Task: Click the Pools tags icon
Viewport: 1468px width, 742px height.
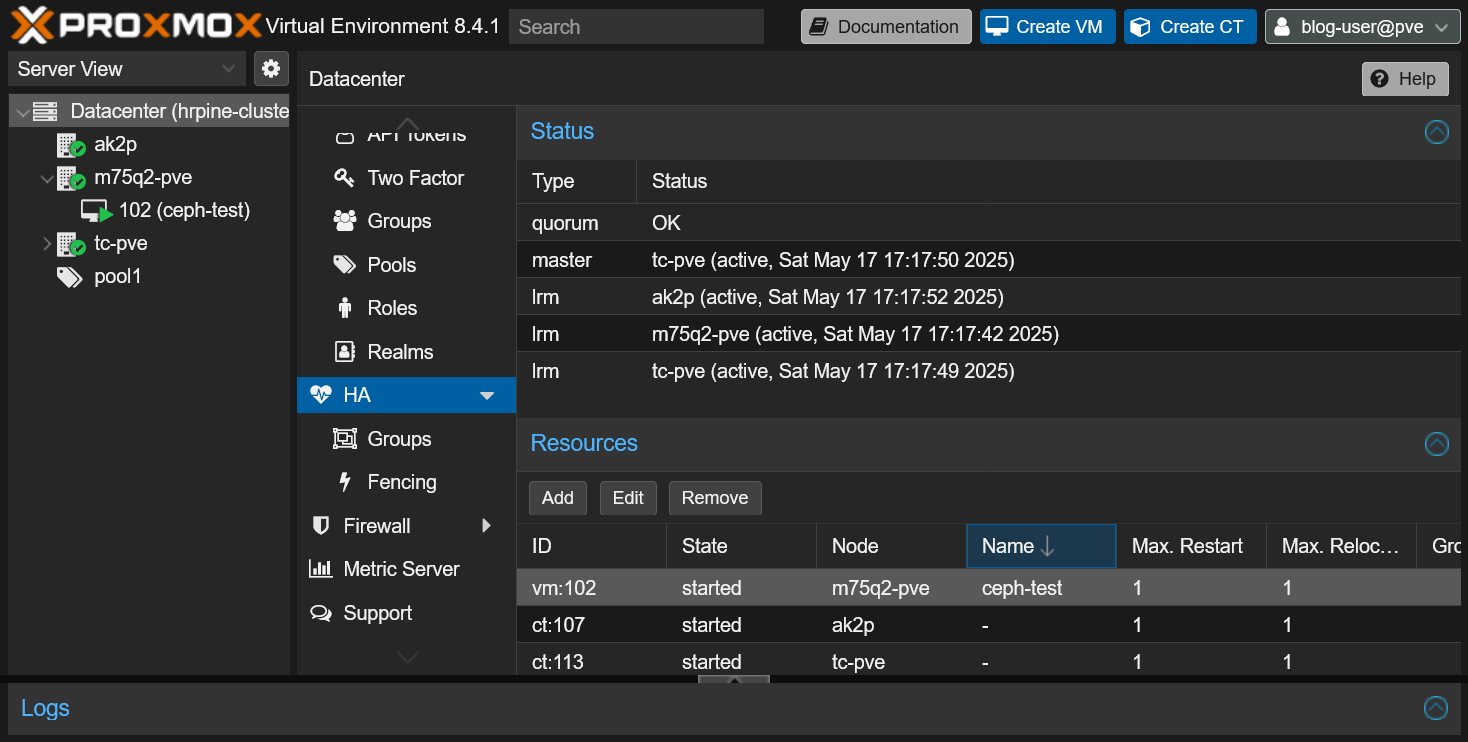Action: 345,265
